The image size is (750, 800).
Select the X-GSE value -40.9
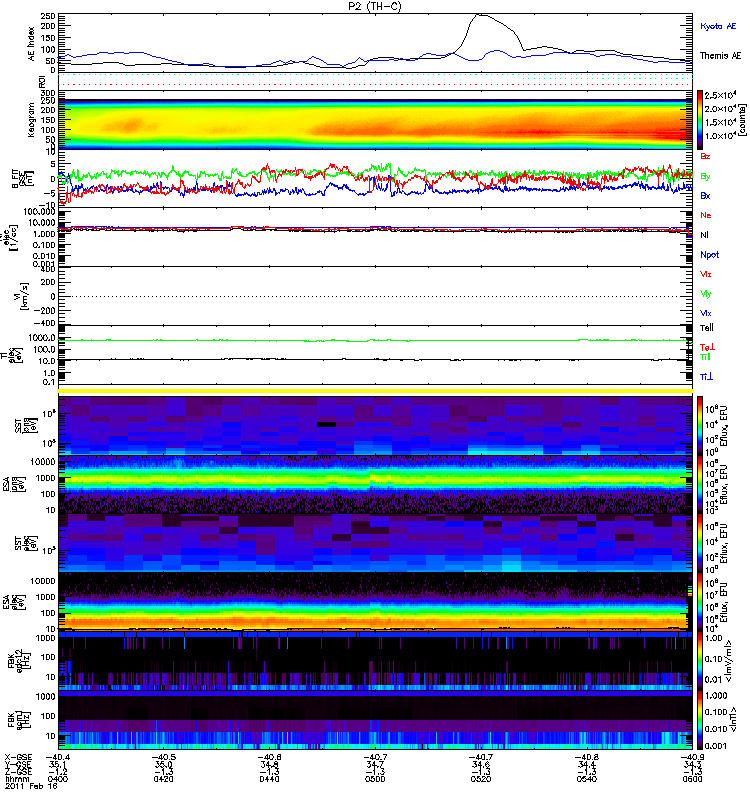(692, 757)
